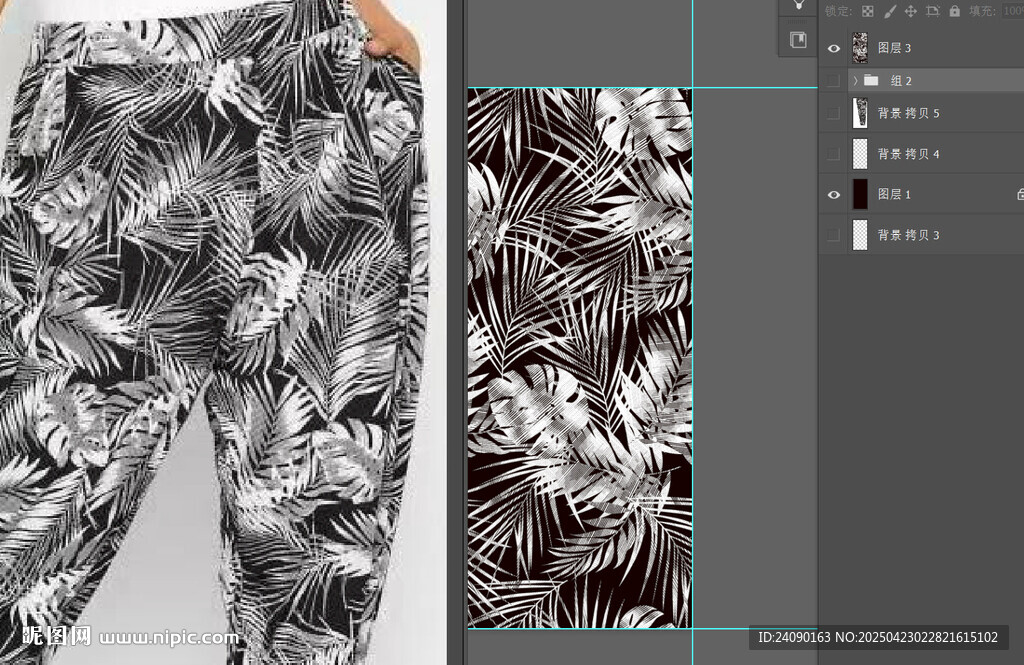
Task: Click prevent artboard auto-nesting lock icon
Action: point(933,11)
